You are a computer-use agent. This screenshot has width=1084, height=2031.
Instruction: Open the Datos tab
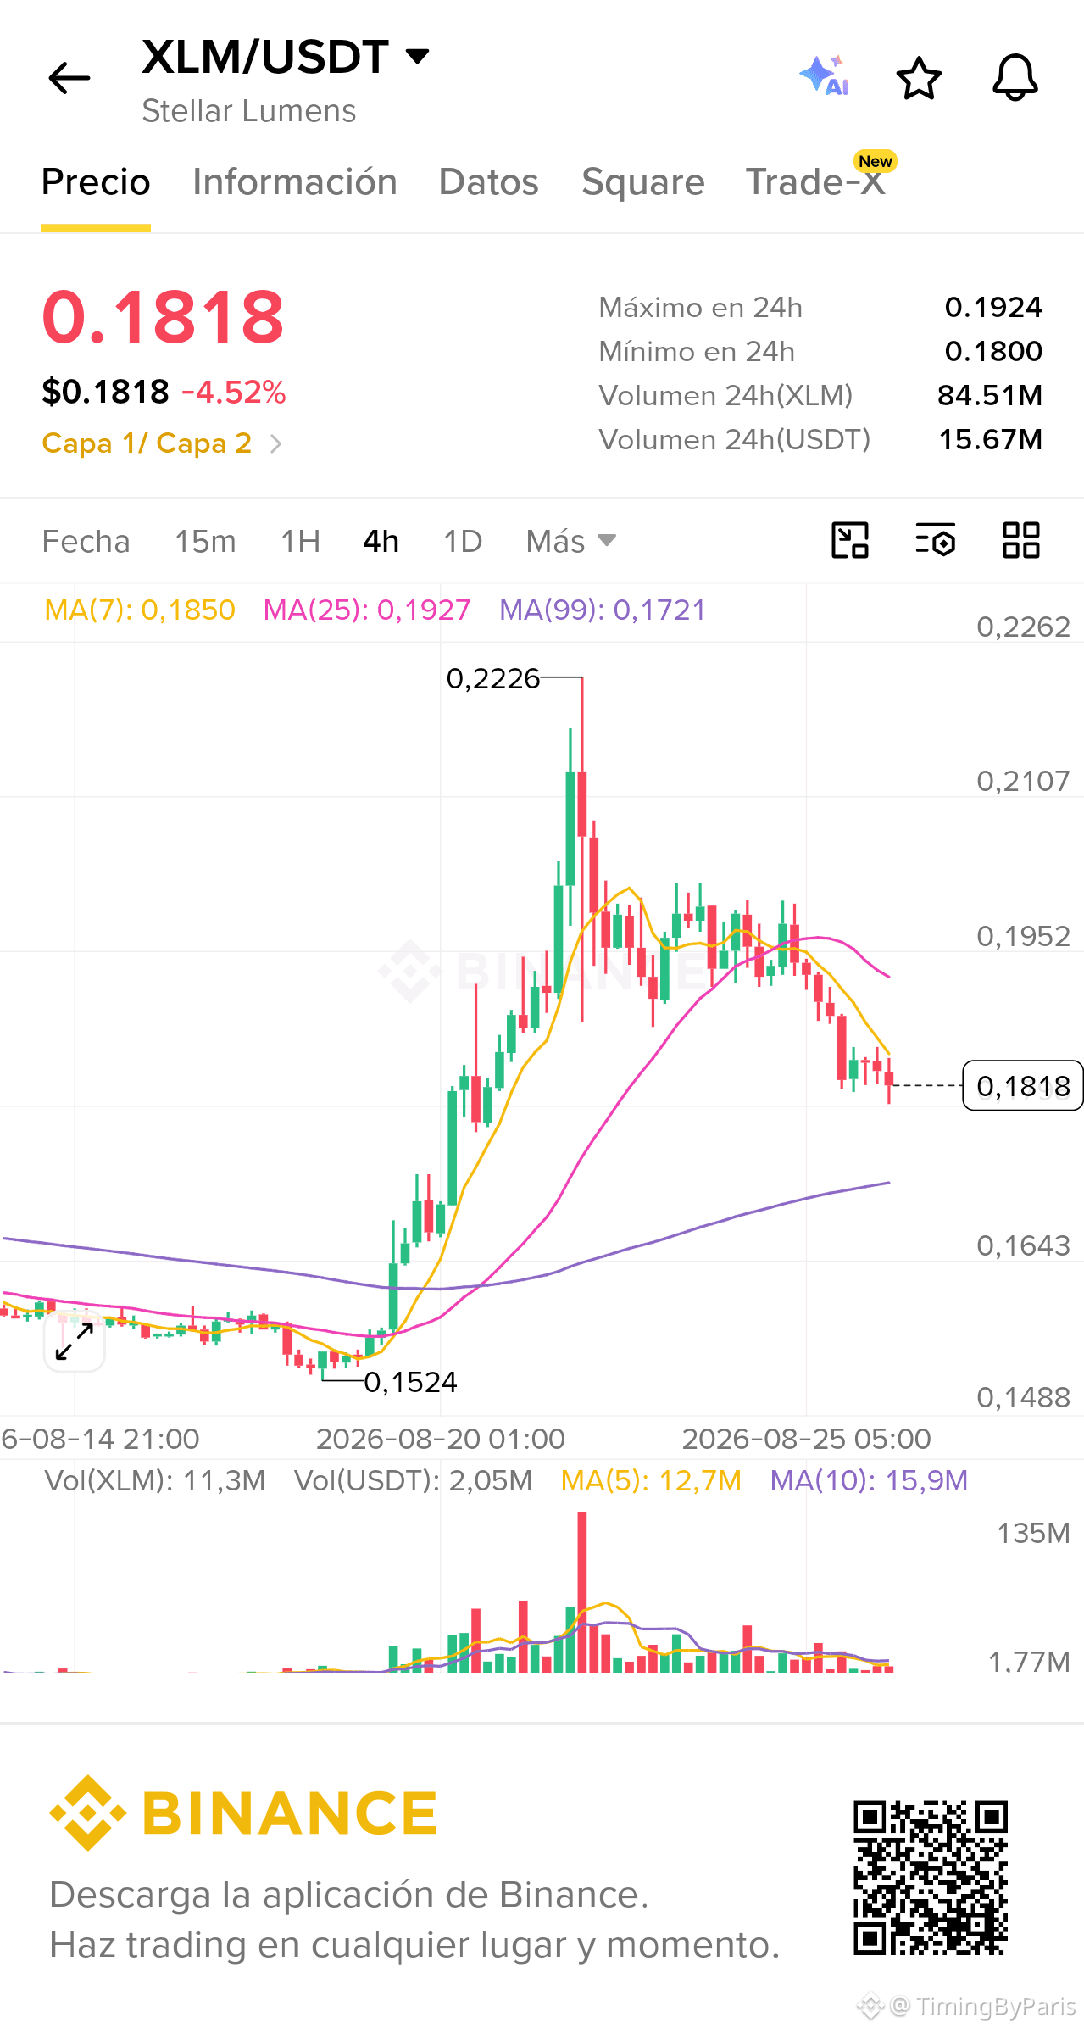(x=489, y=182)
